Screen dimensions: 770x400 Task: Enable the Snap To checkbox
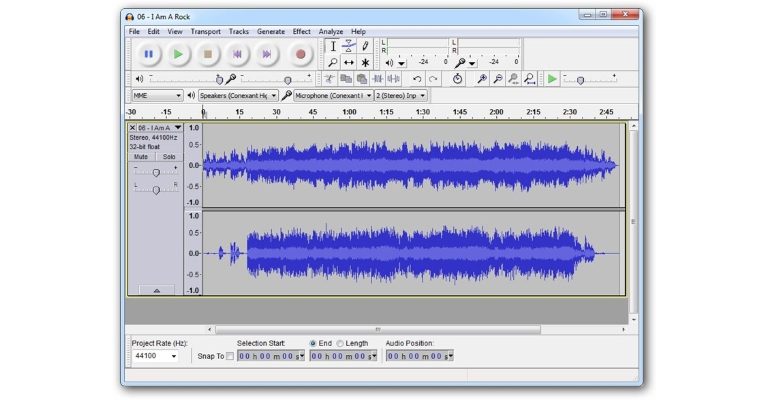(230, 356)
